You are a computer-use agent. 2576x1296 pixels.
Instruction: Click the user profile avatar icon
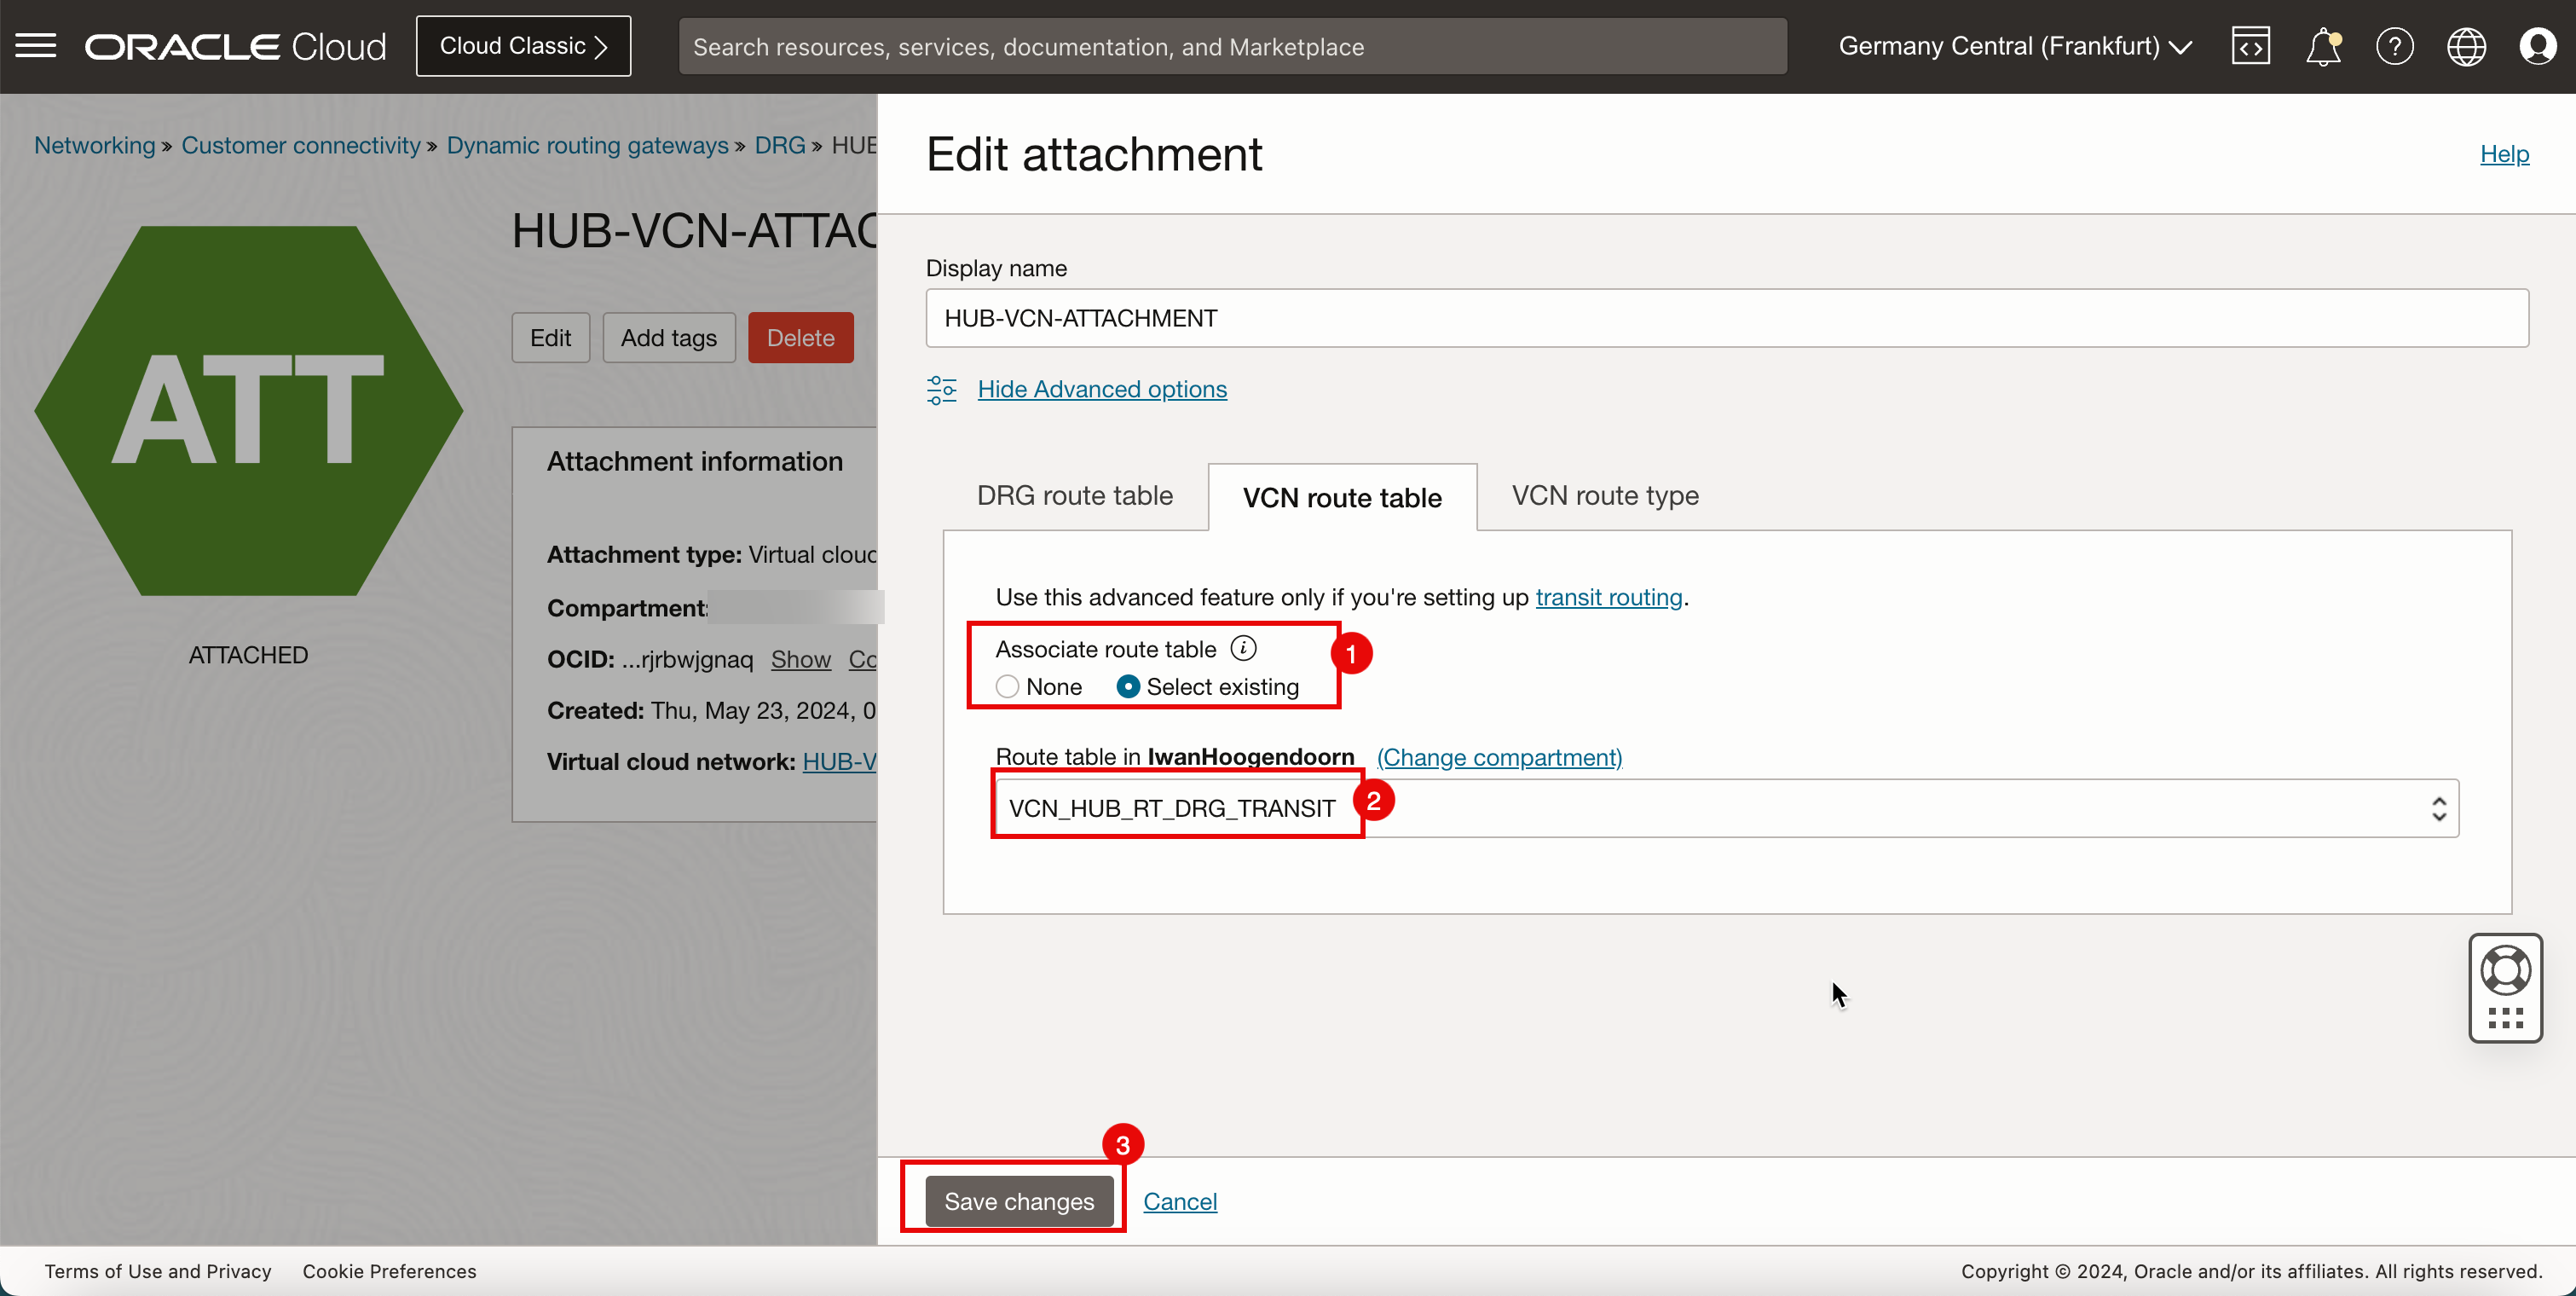(x=2538, y=46)
